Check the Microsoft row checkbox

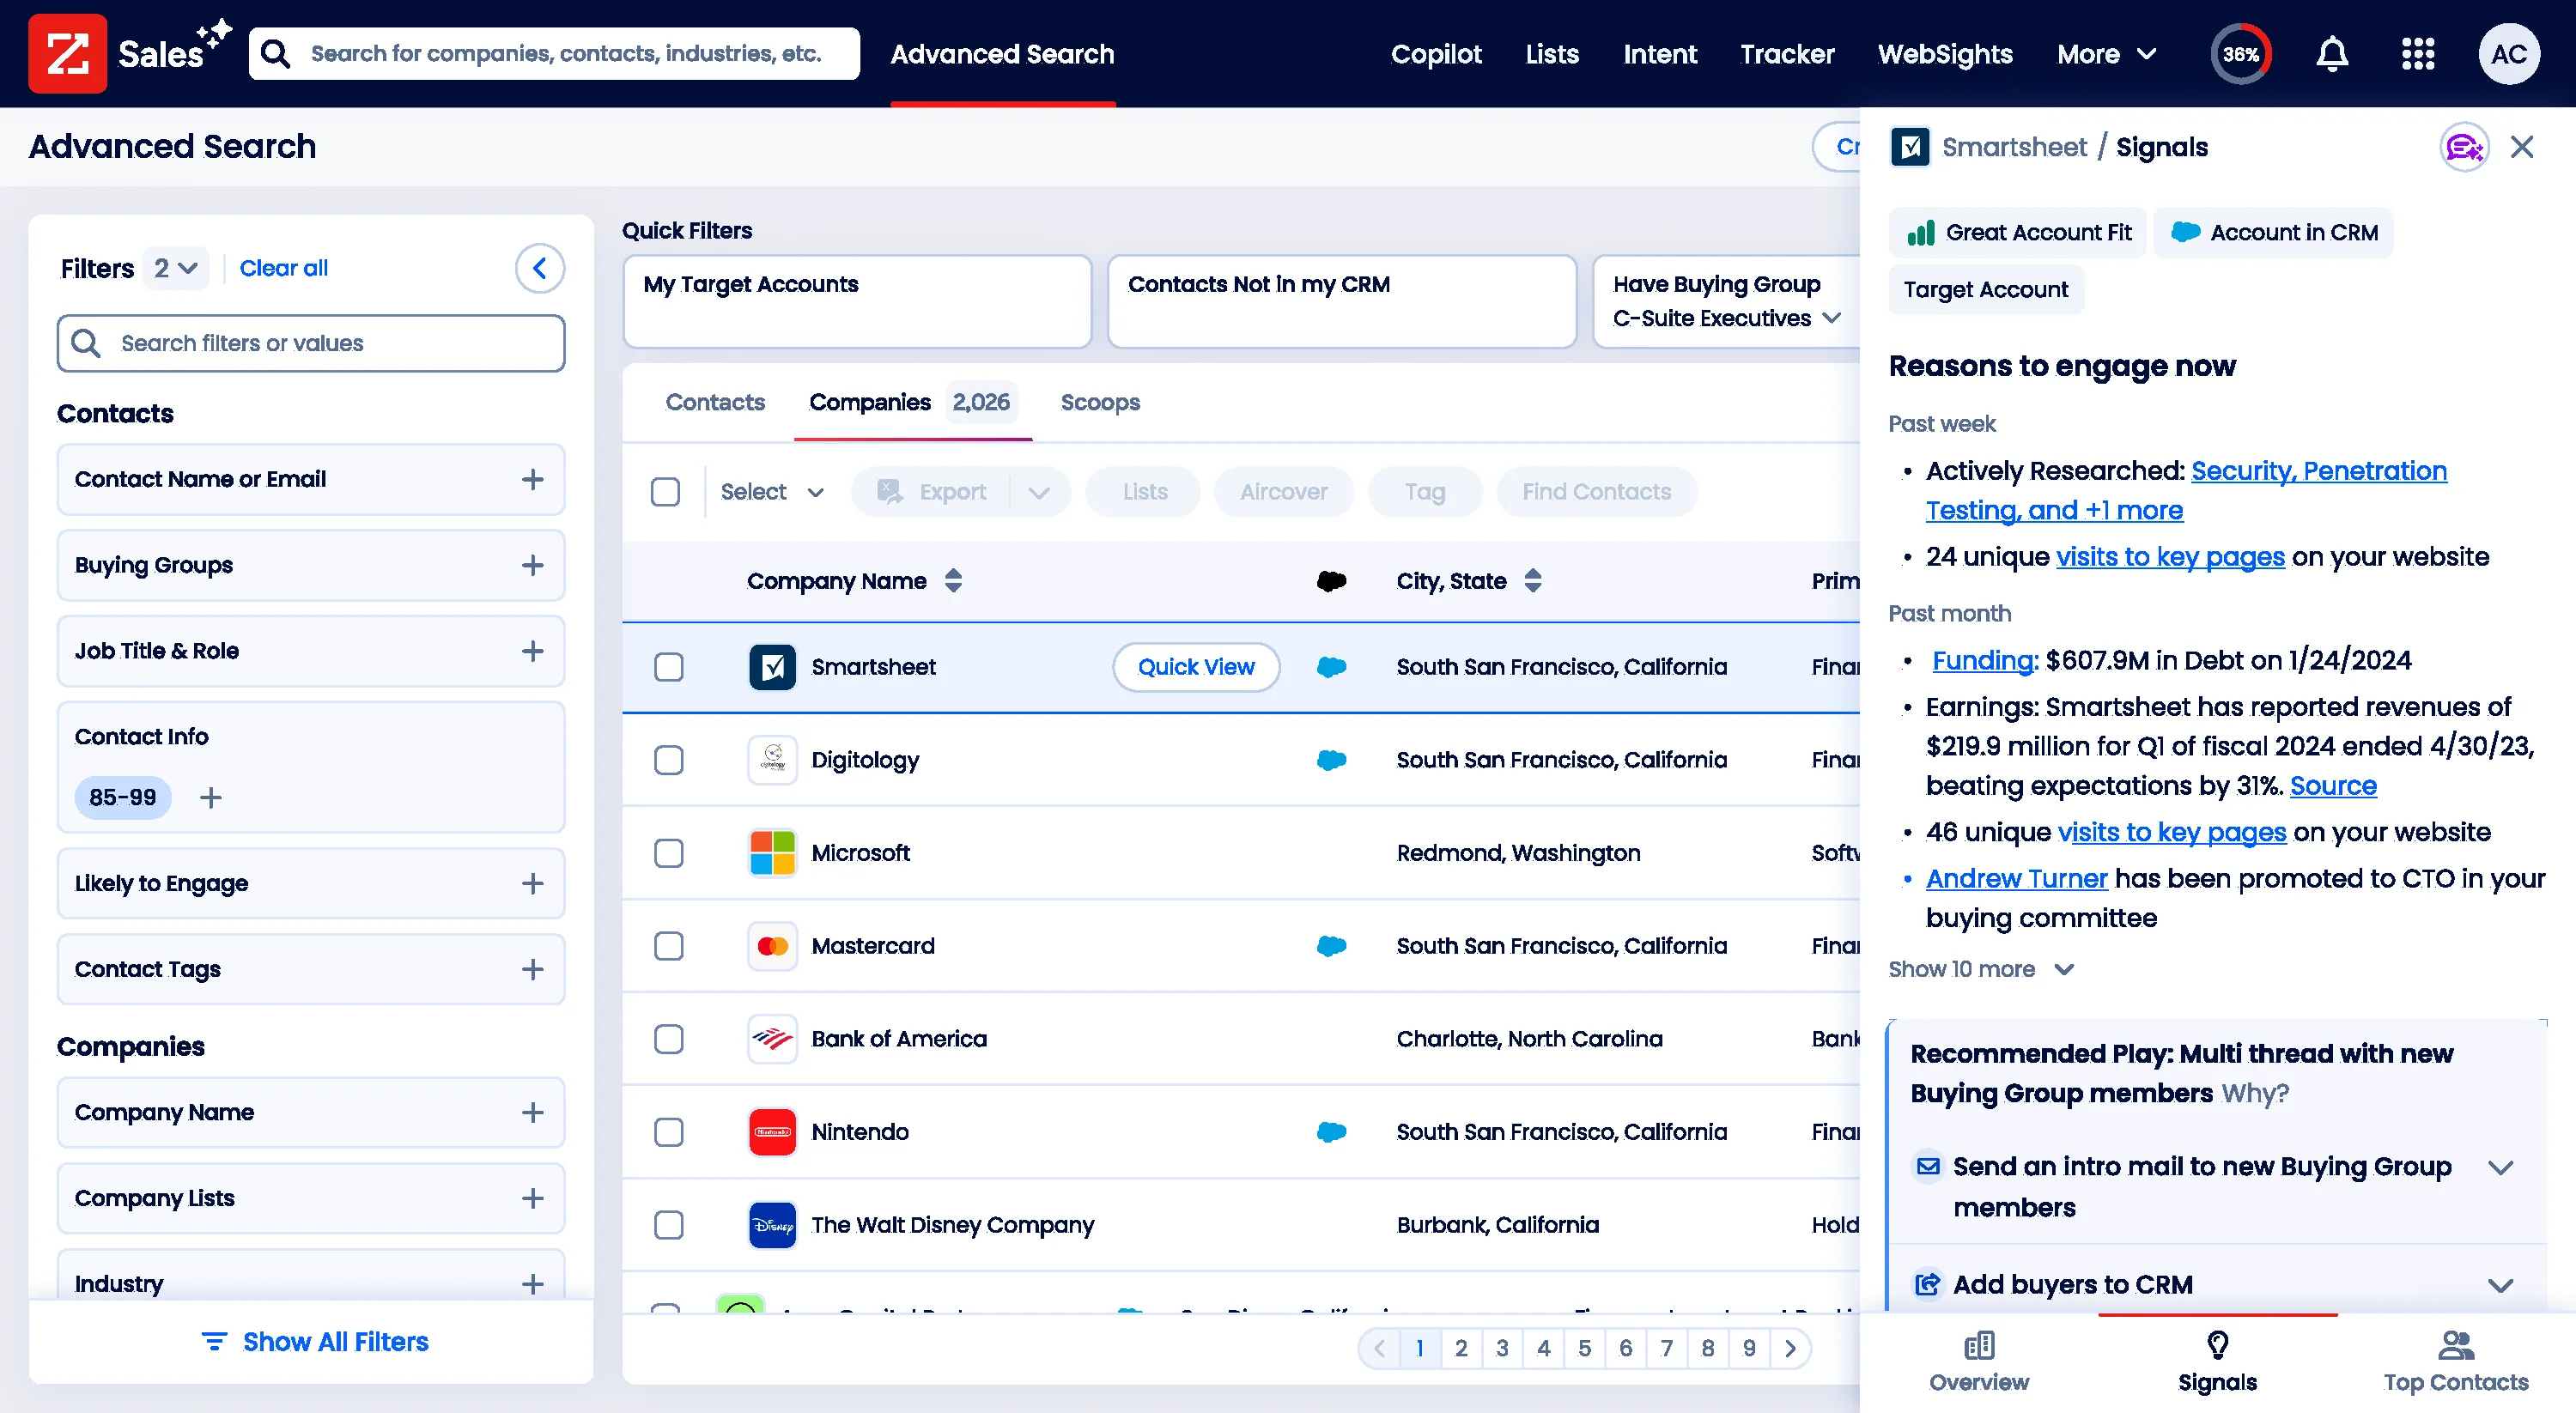668,853
